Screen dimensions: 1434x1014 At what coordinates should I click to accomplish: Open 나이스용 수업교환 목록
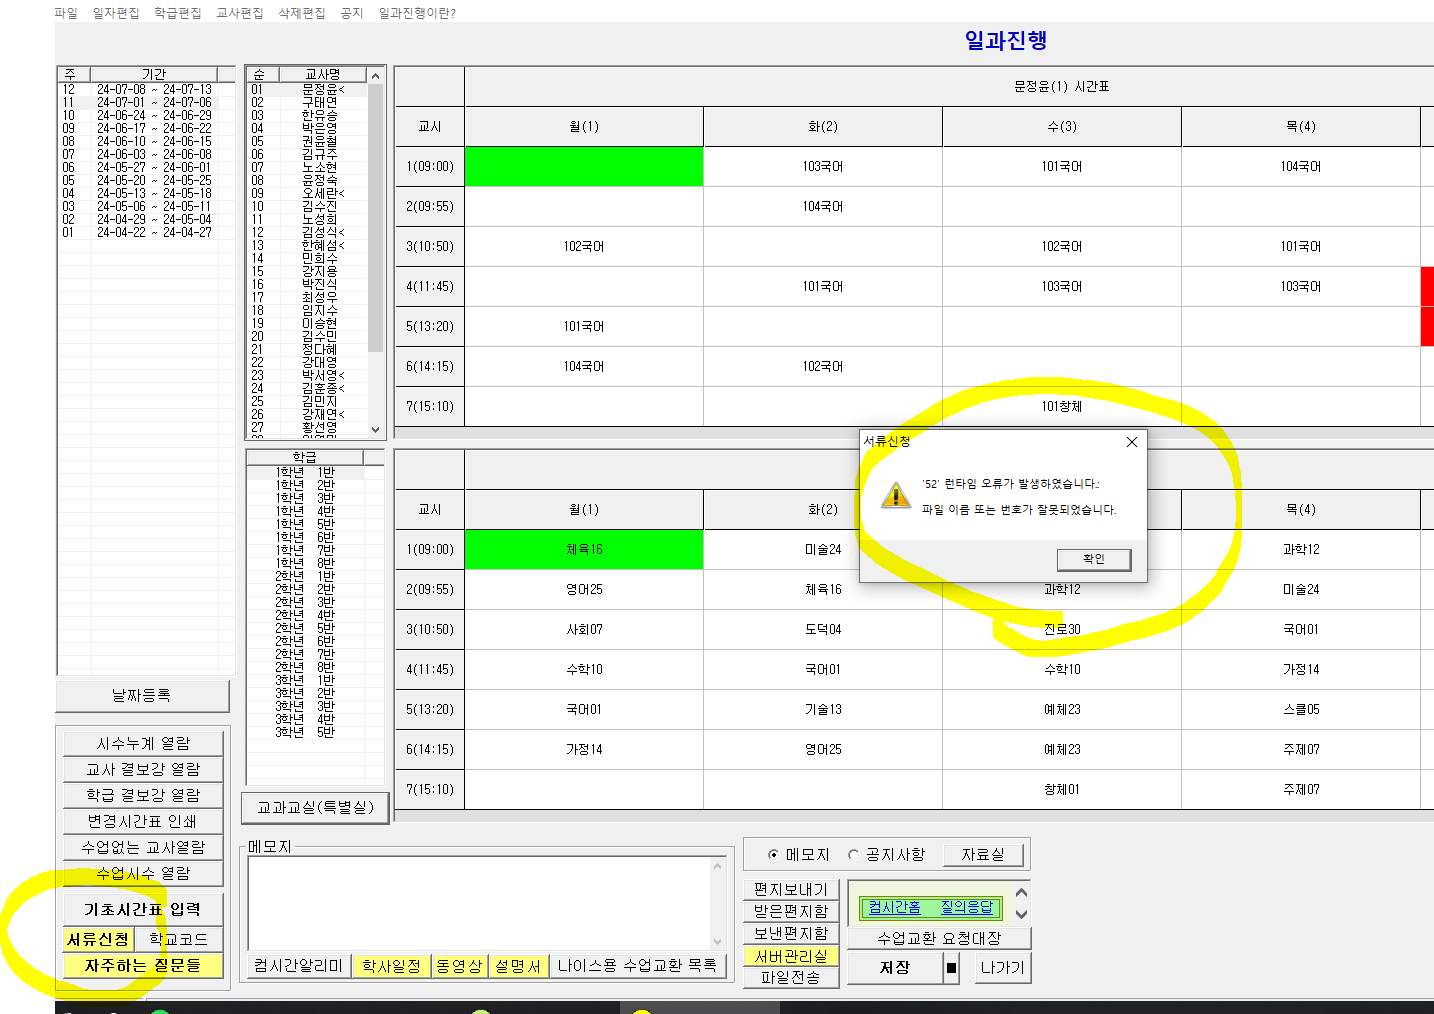(x=637, y=965)
